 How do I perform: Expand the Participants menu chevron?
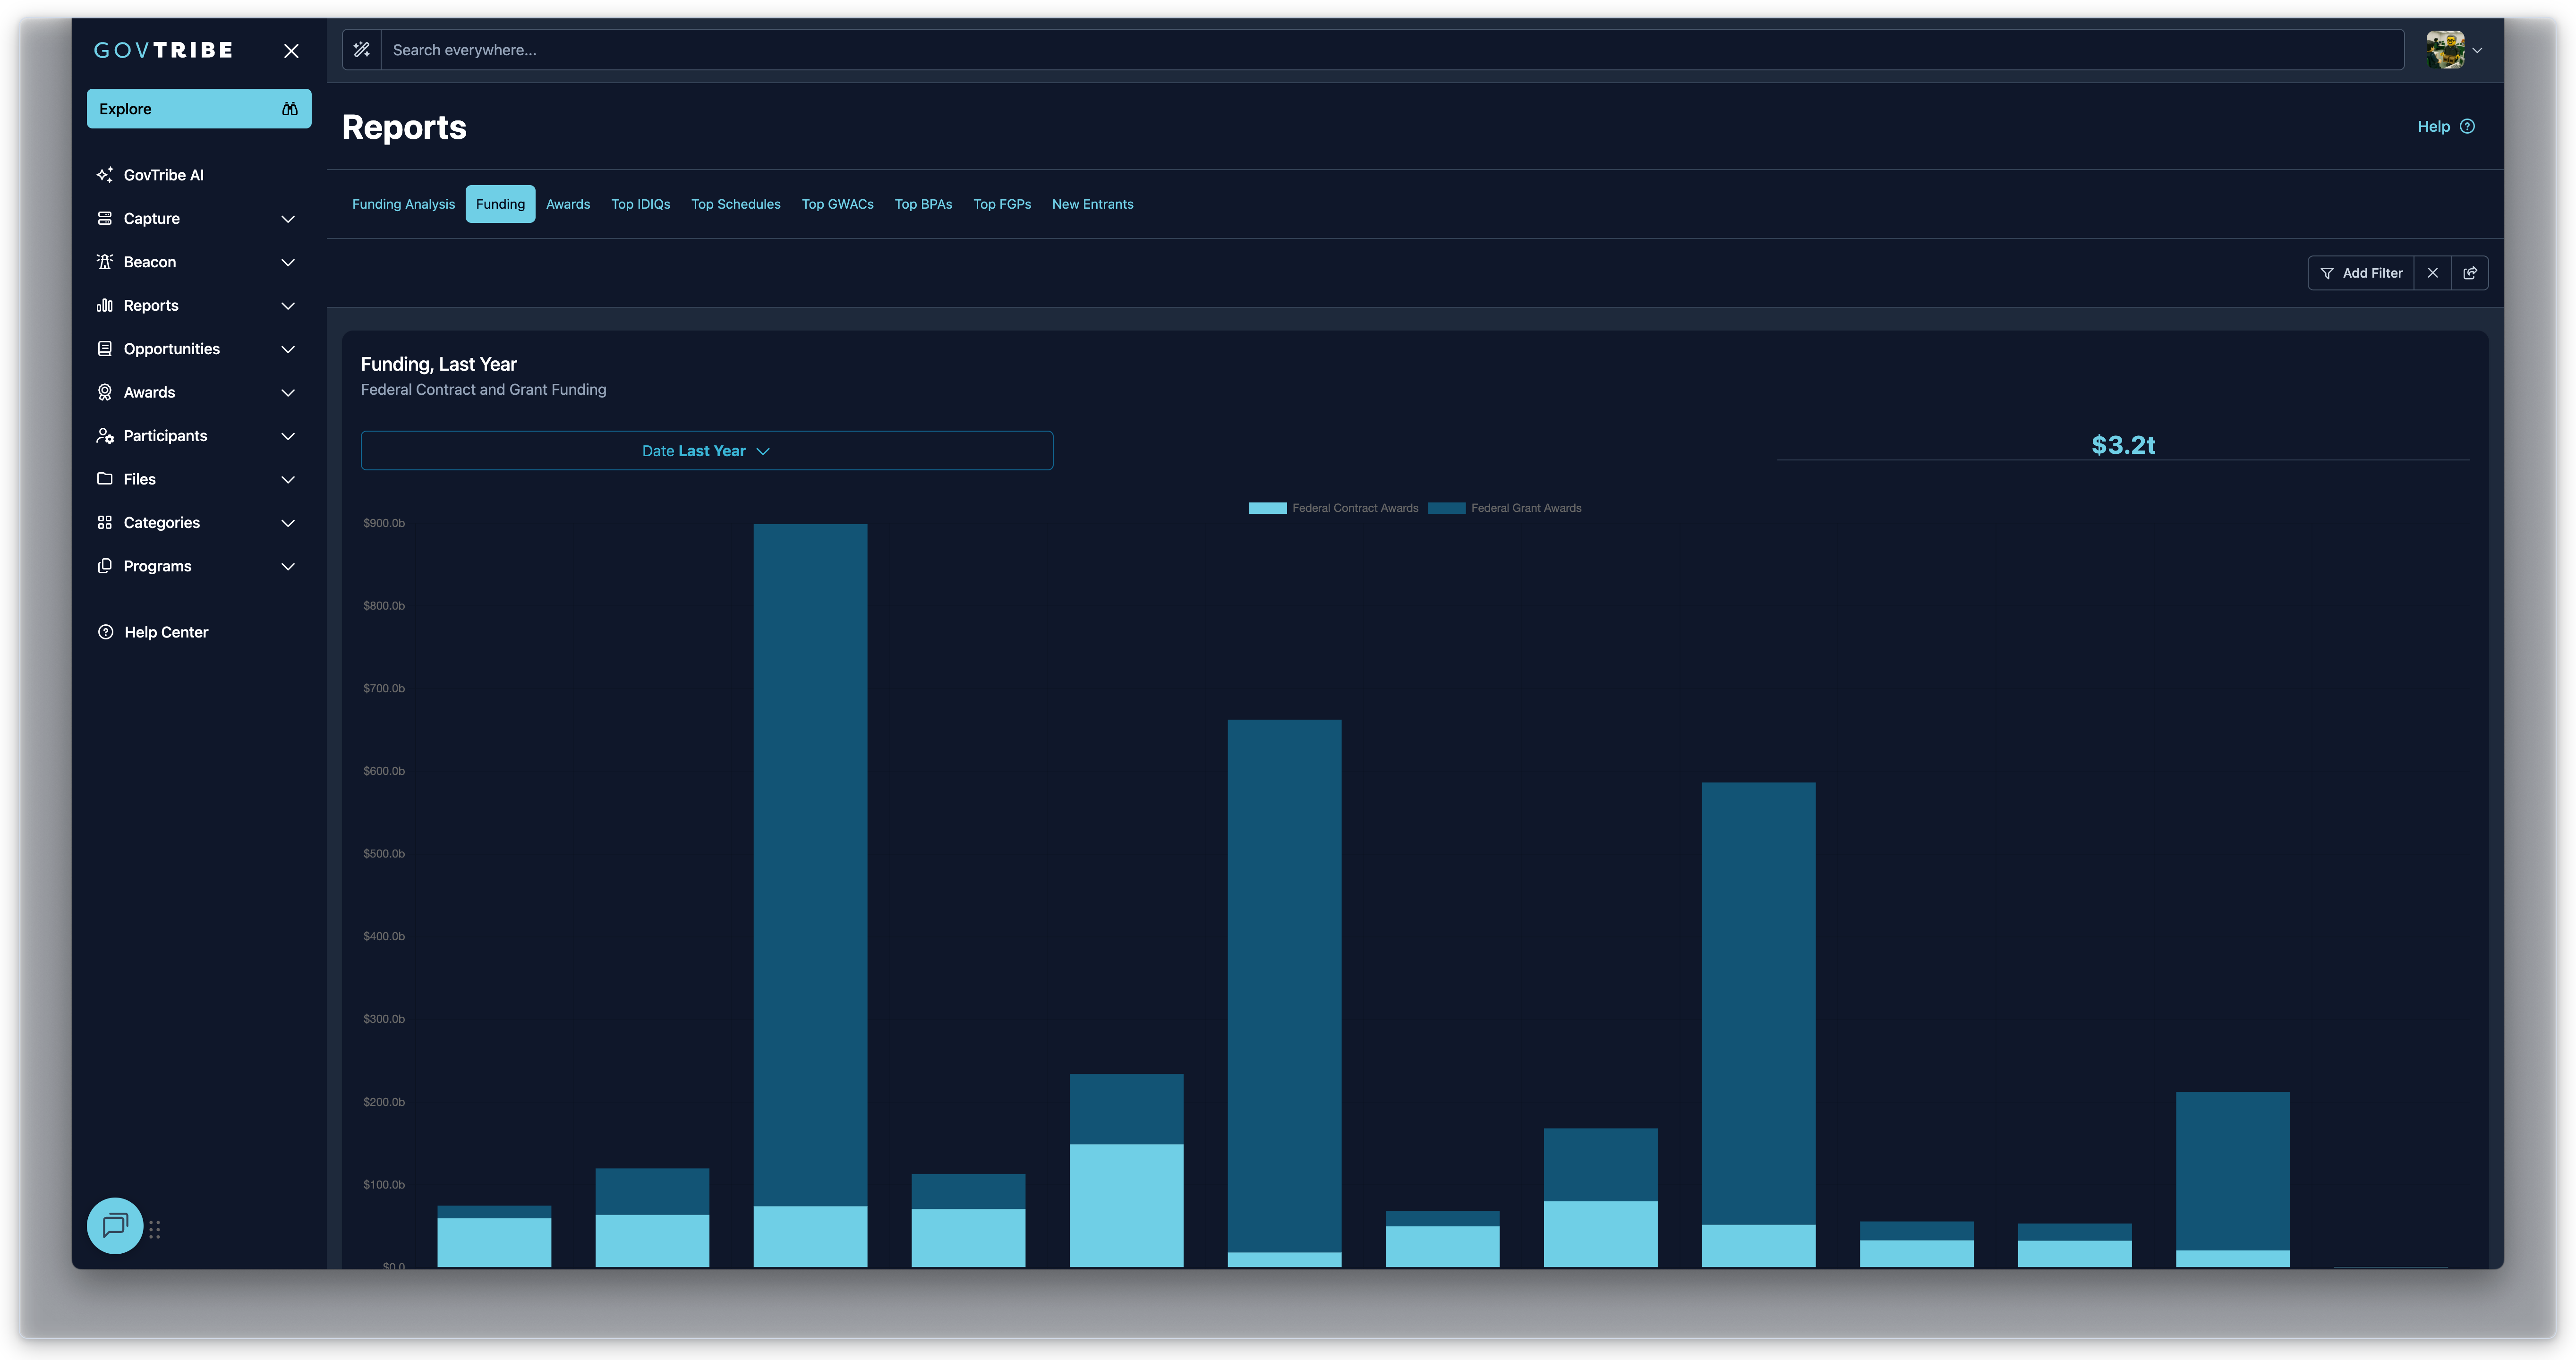coord(288,437)
